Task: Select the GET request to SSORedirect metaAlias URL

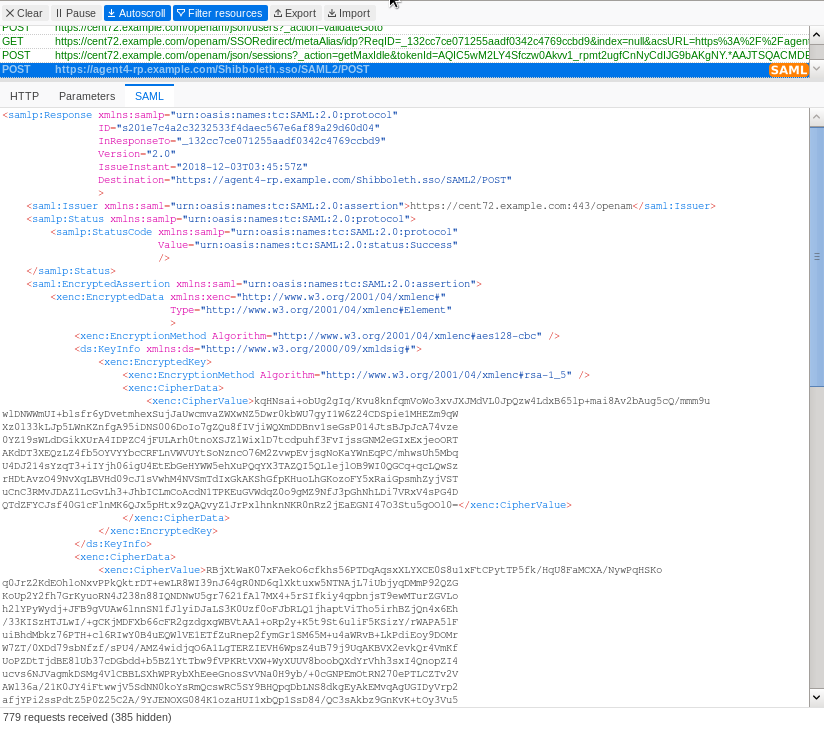Action: [300, 42]
